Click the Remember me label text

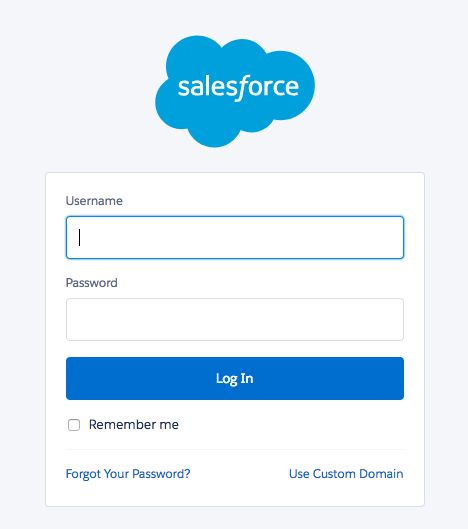(134, 424)
